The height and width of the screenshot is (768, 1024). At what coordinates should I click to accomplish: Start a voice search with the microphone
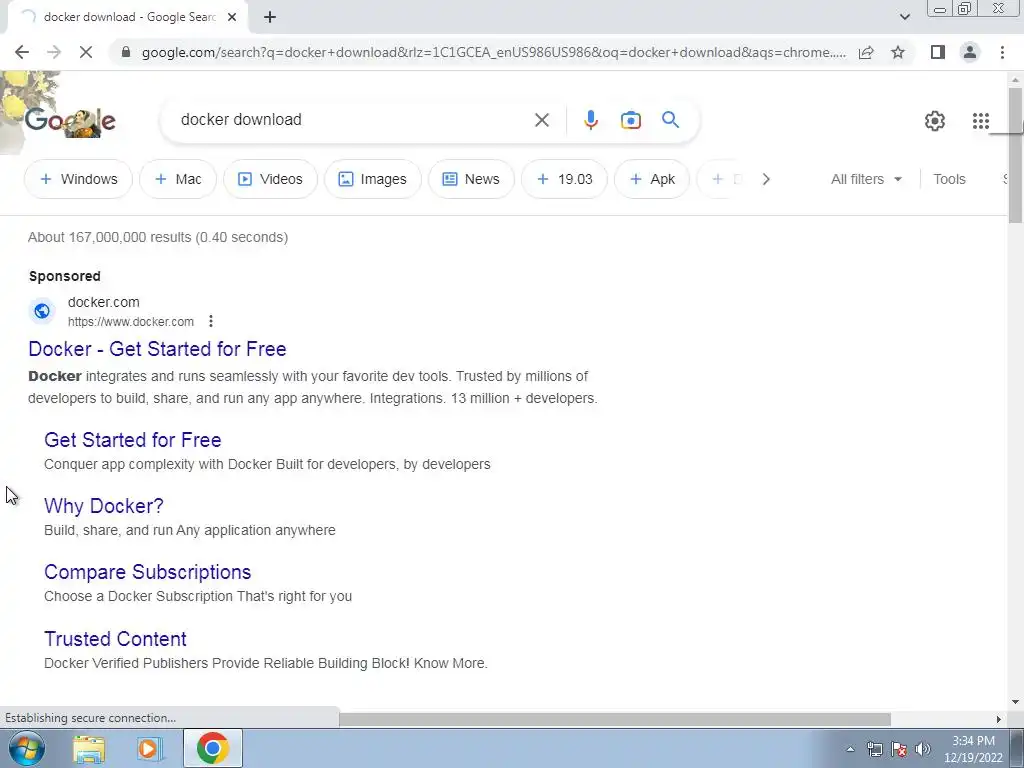click(x=590, y=120)
